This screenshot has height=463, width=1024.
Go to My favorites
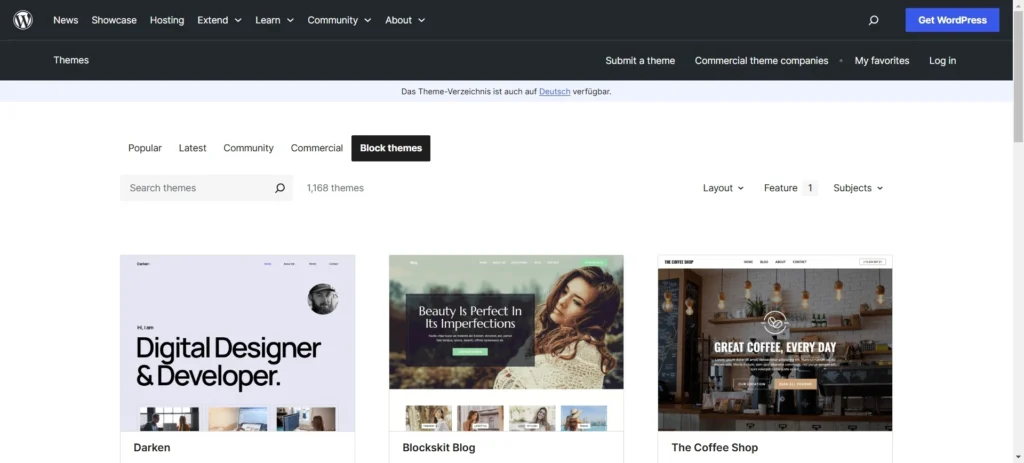pyautogui.click(x=882, y=61)
